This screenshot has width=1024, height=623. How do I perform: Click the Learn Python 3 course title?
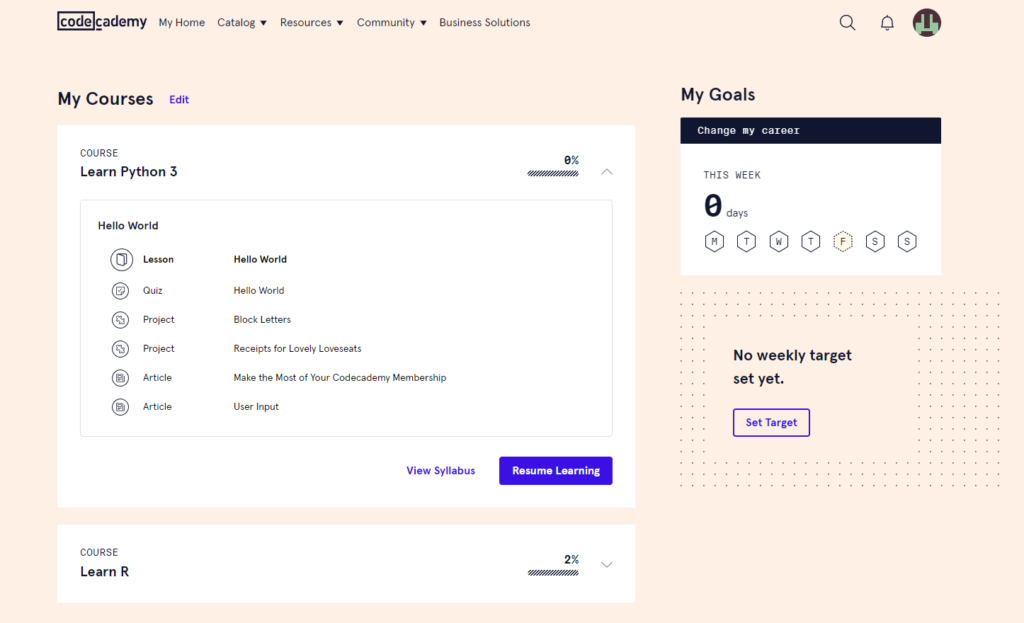click(x=129, y=172)
